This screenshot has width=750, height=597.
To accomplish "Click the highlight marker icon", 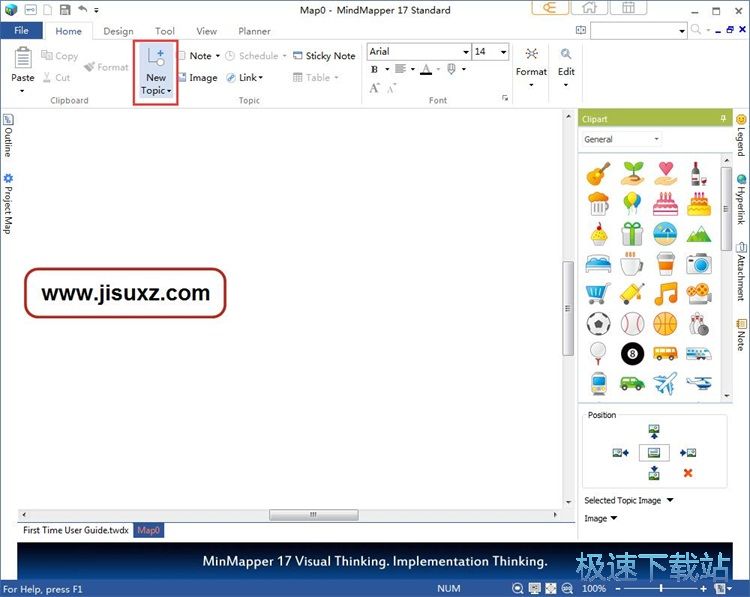I will pyautogui.click(x=451, y=69).
